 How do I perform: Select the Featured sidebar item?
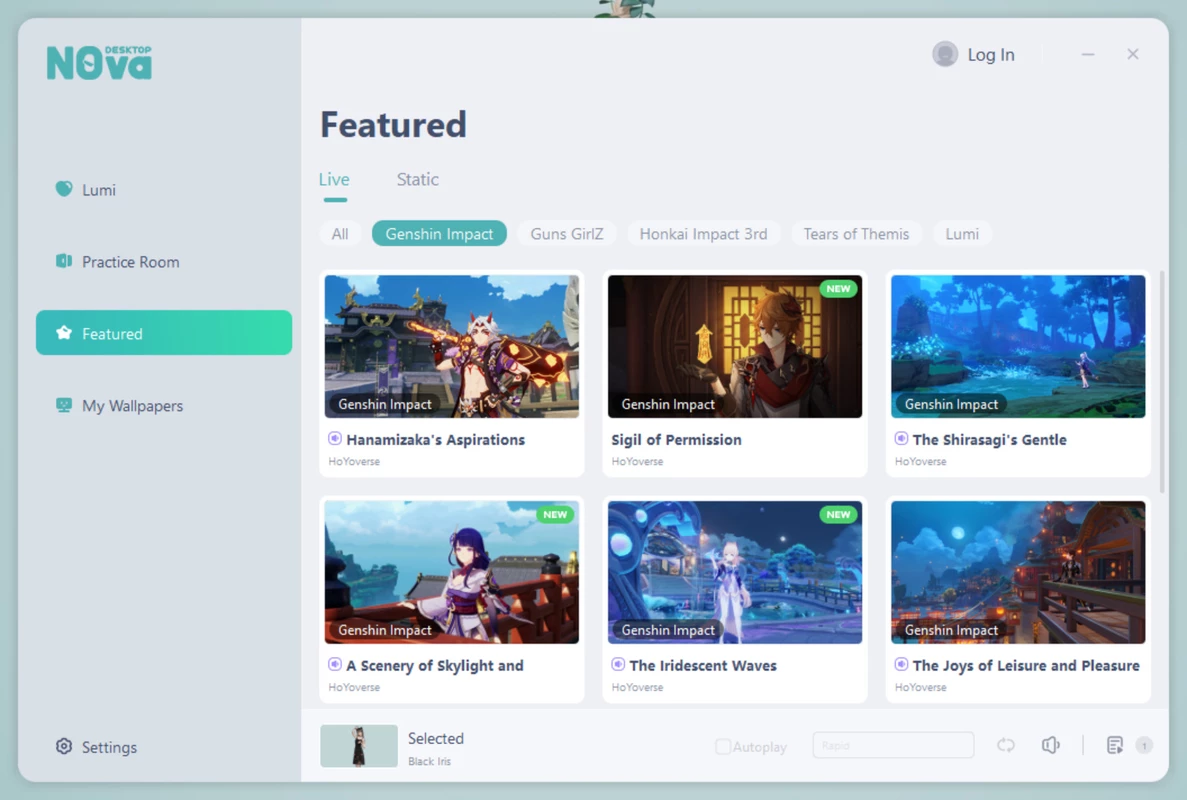(164, 333)
